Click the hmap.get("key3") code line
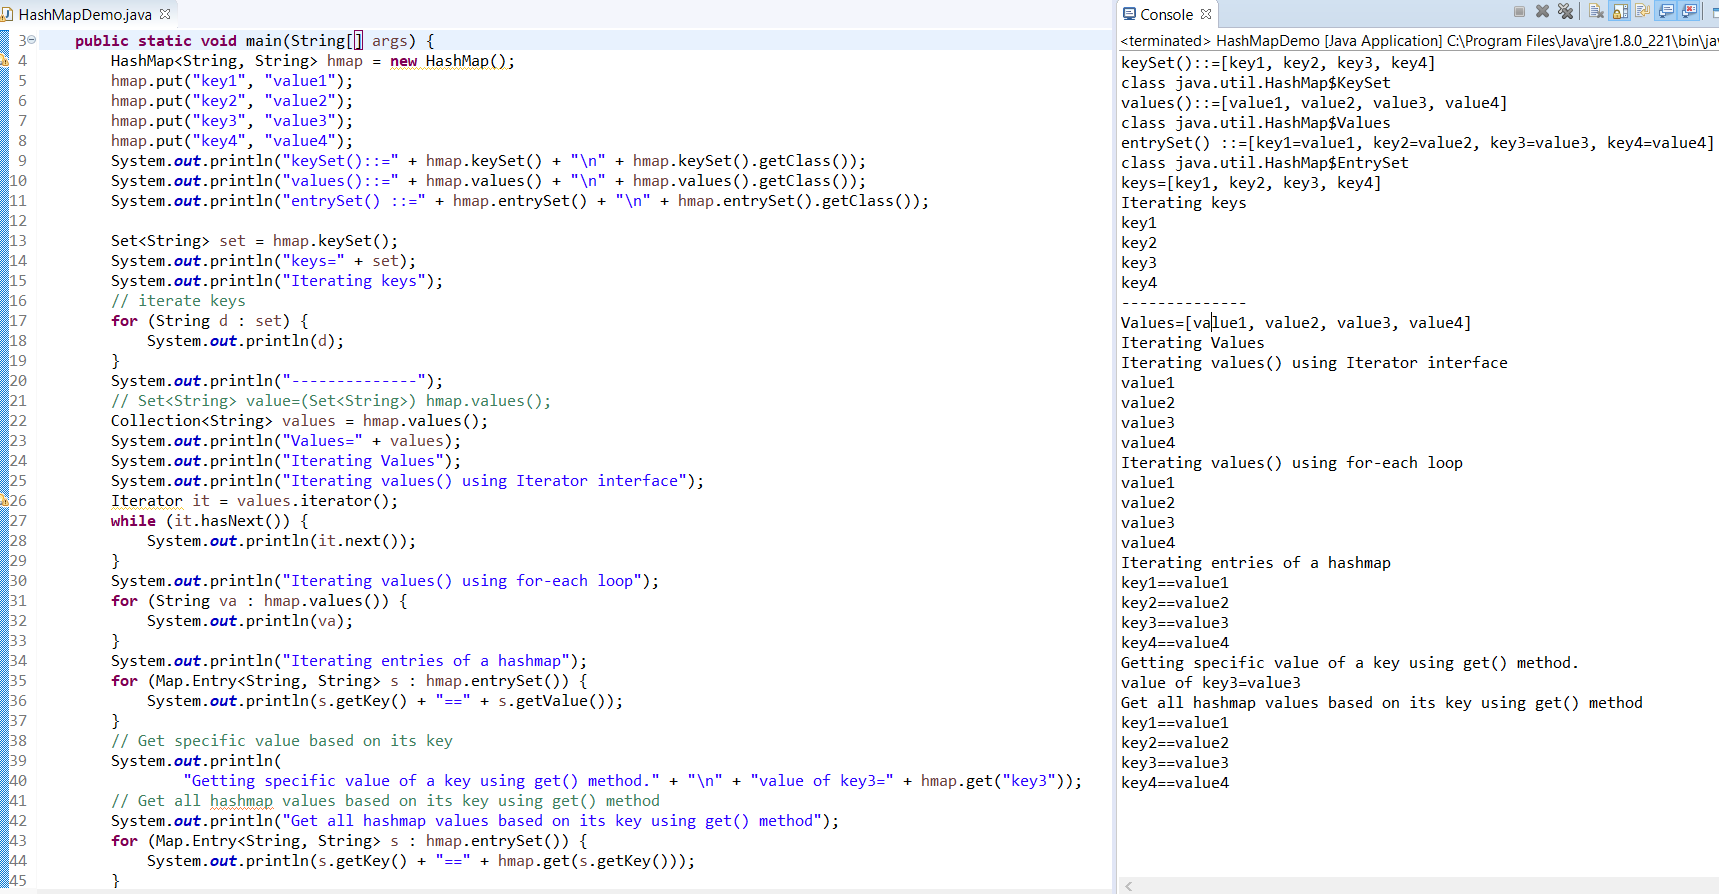 click(632, 780)
